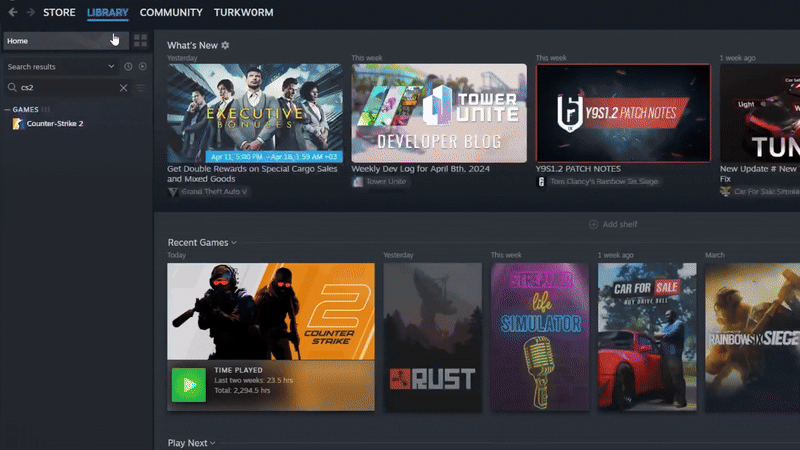Open the STORE tab

pyautogui.click(x=59, y=12)
